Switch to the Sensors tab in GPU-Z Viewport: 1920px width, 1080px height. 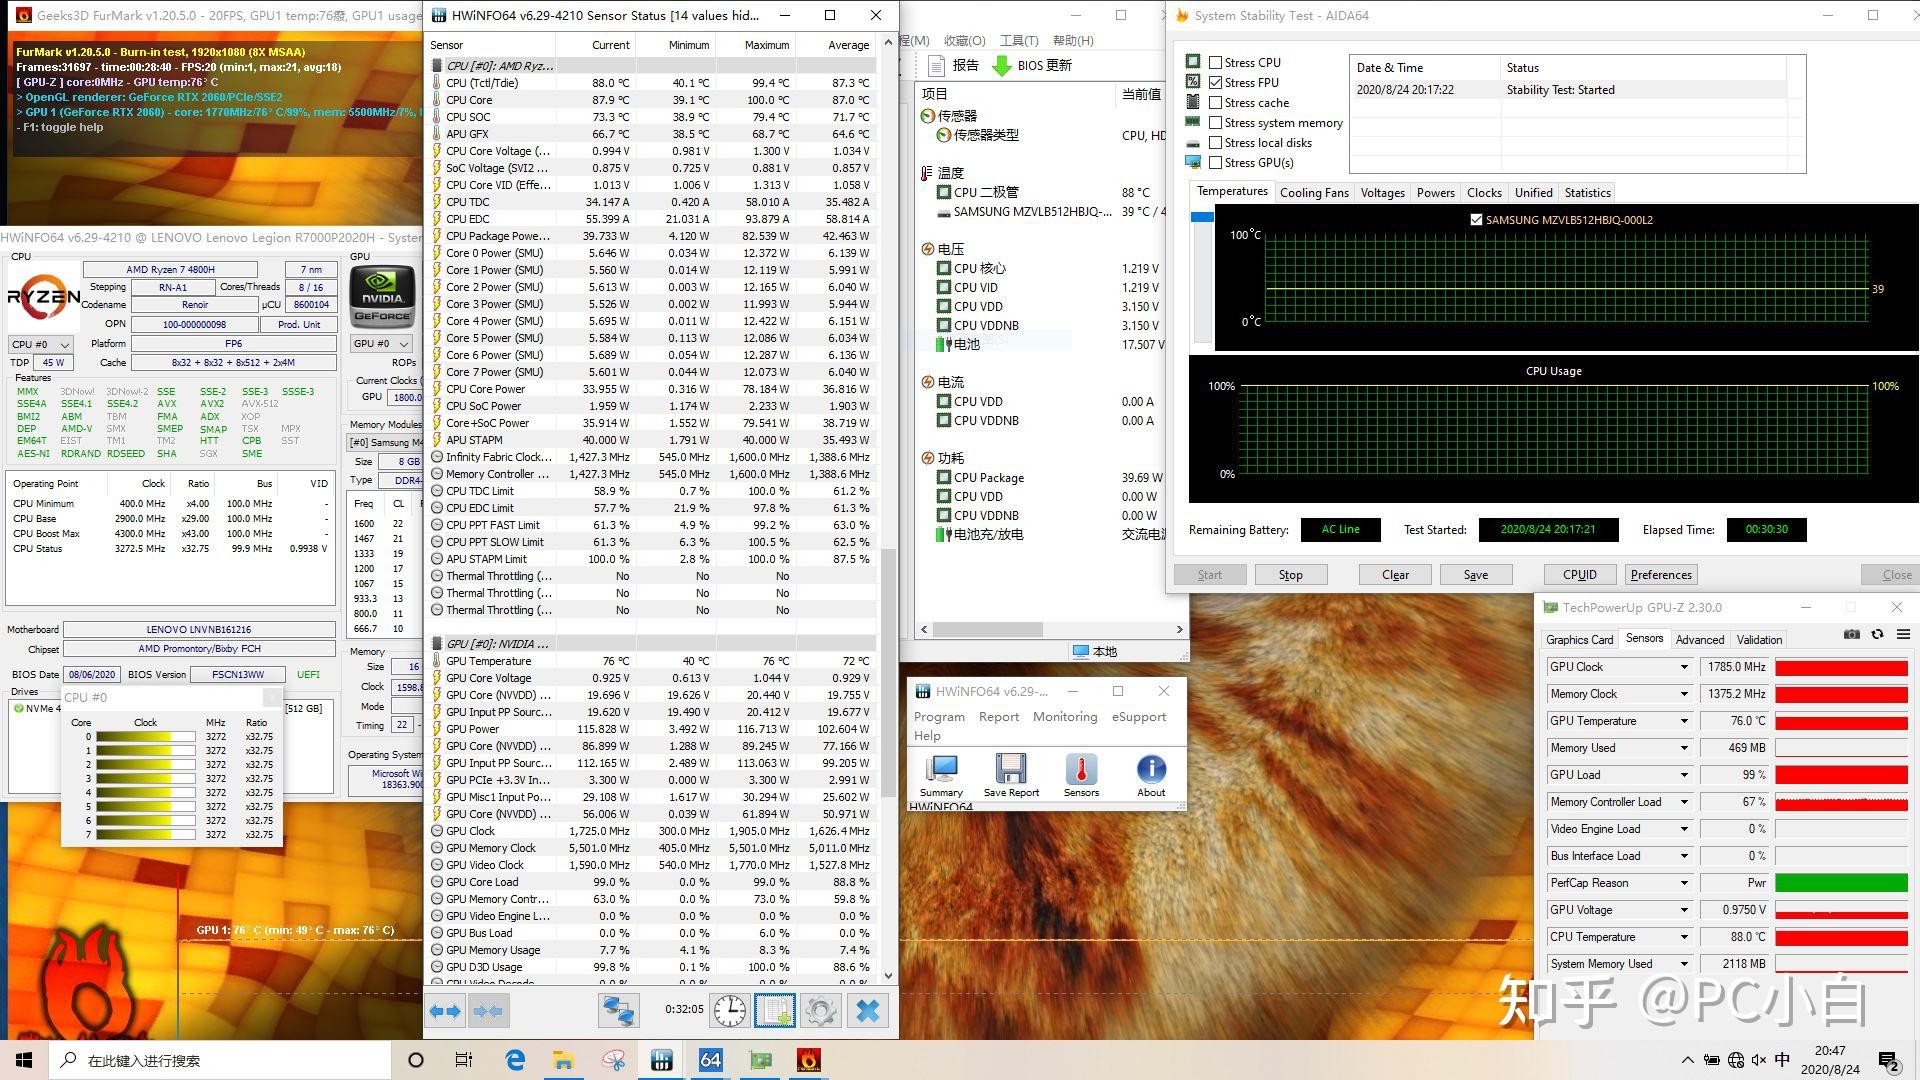1645,638
